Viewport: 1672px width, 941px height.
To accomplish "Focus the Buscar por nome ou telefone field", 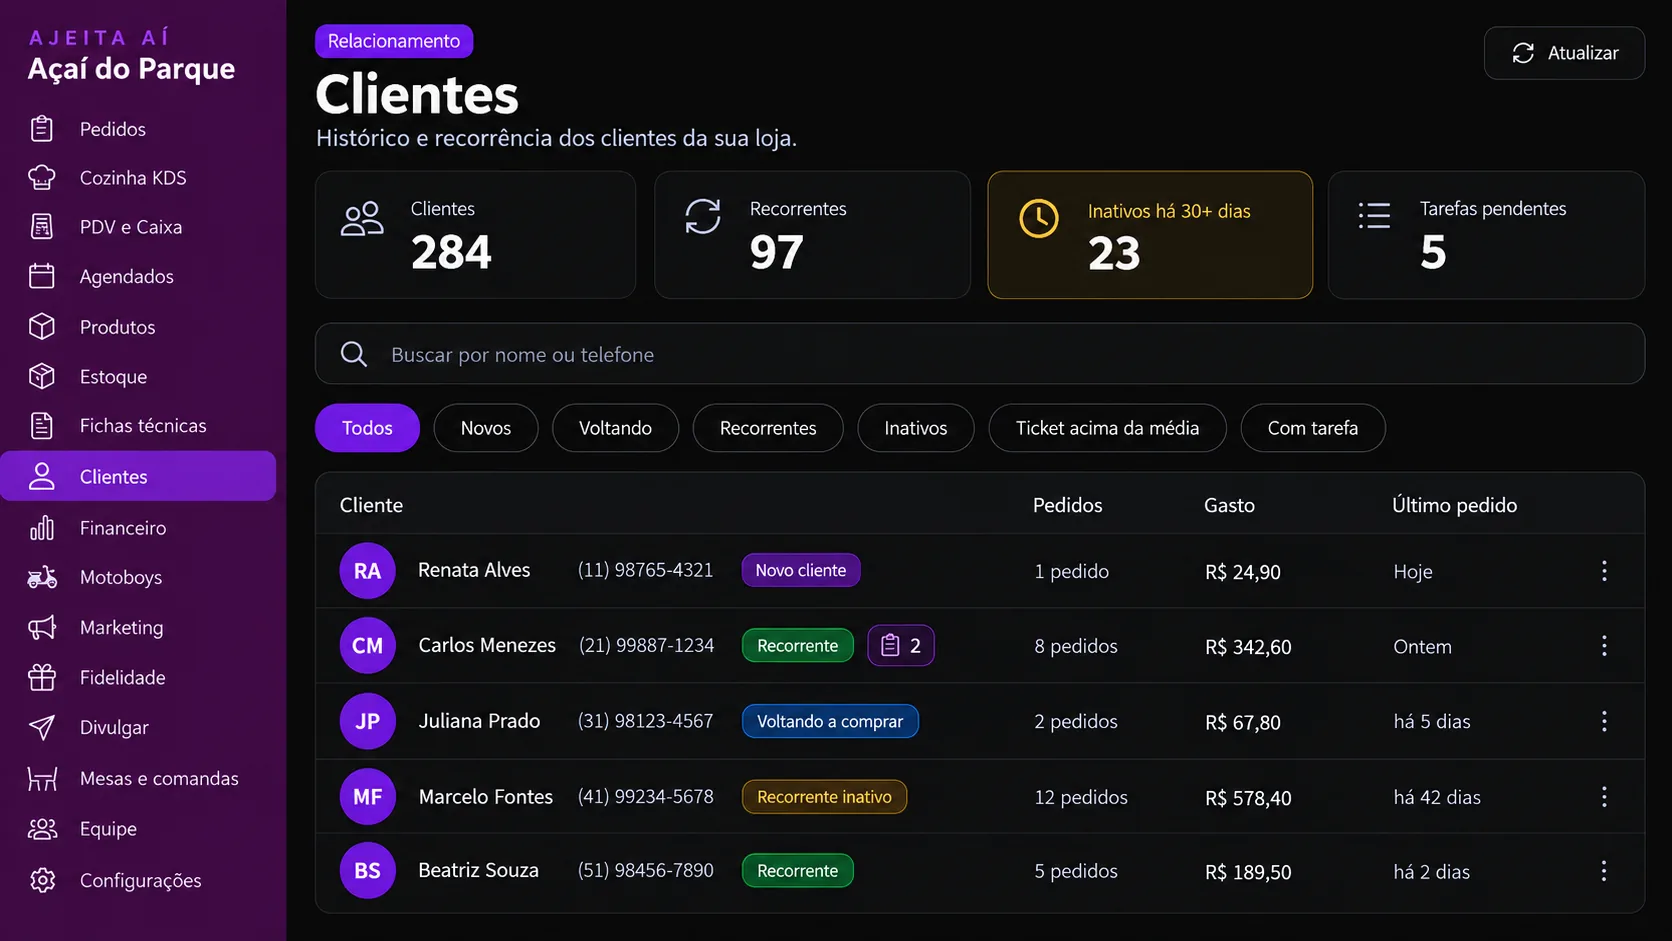I will coord(980,354).
